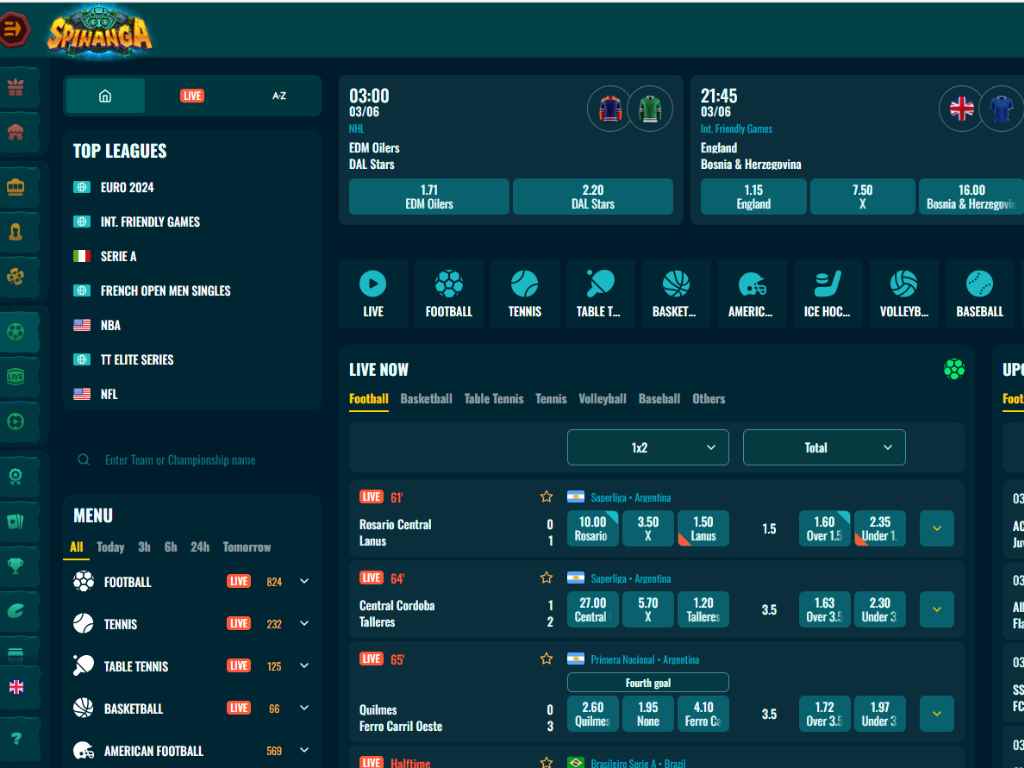Viewport: 1024px width, 768px height.
Task: Open Int. Friendly Games league
Action: [150, 222]
